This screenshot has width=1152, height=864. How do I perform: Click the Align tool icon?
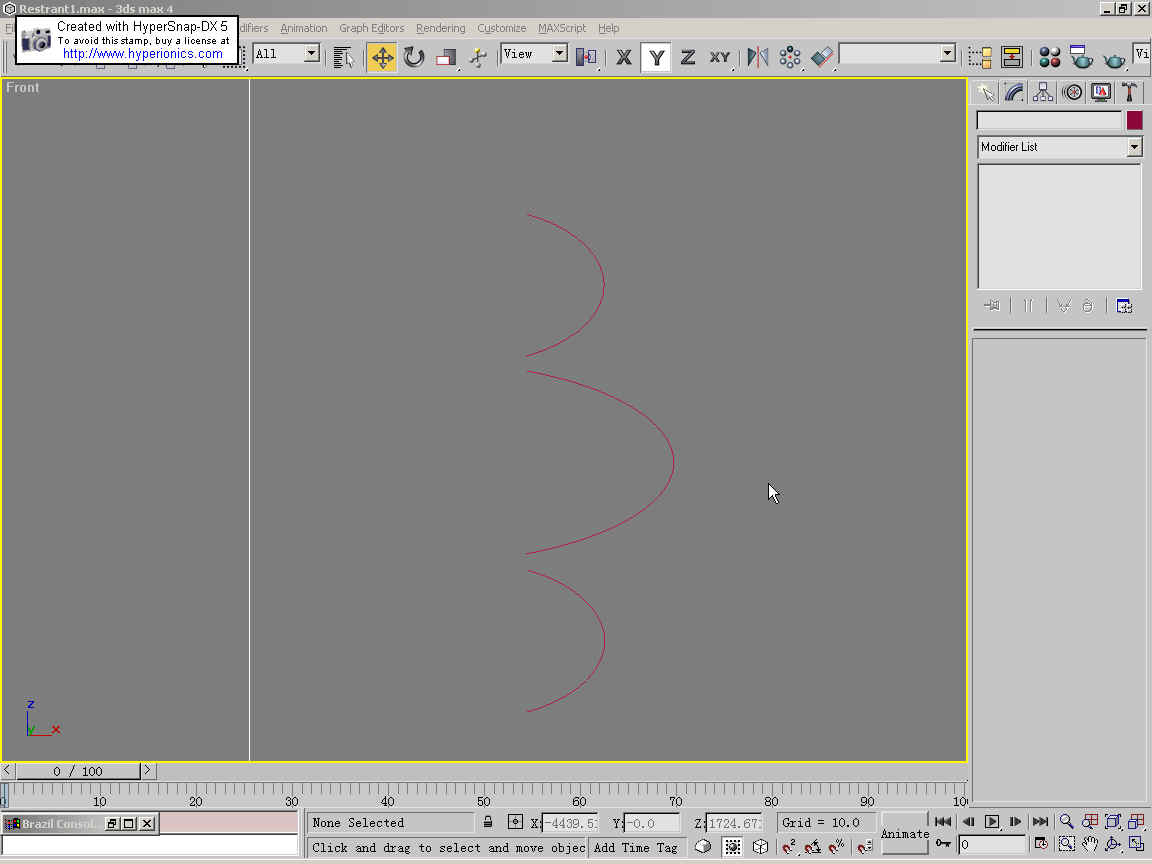click(822, 57)
